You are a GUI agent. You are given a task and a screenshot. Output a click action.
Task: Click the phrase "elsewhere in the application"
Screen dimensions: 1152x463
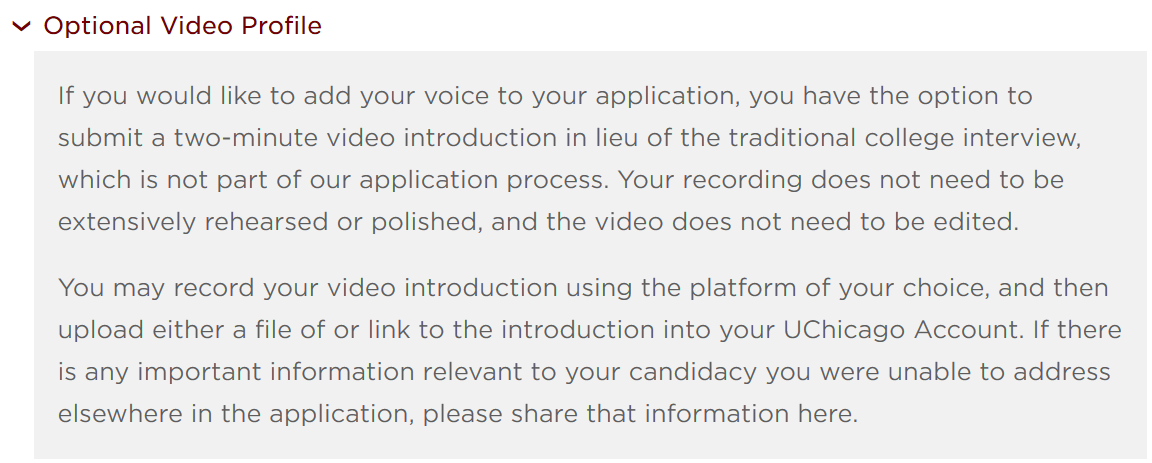(x=233, y=414)
